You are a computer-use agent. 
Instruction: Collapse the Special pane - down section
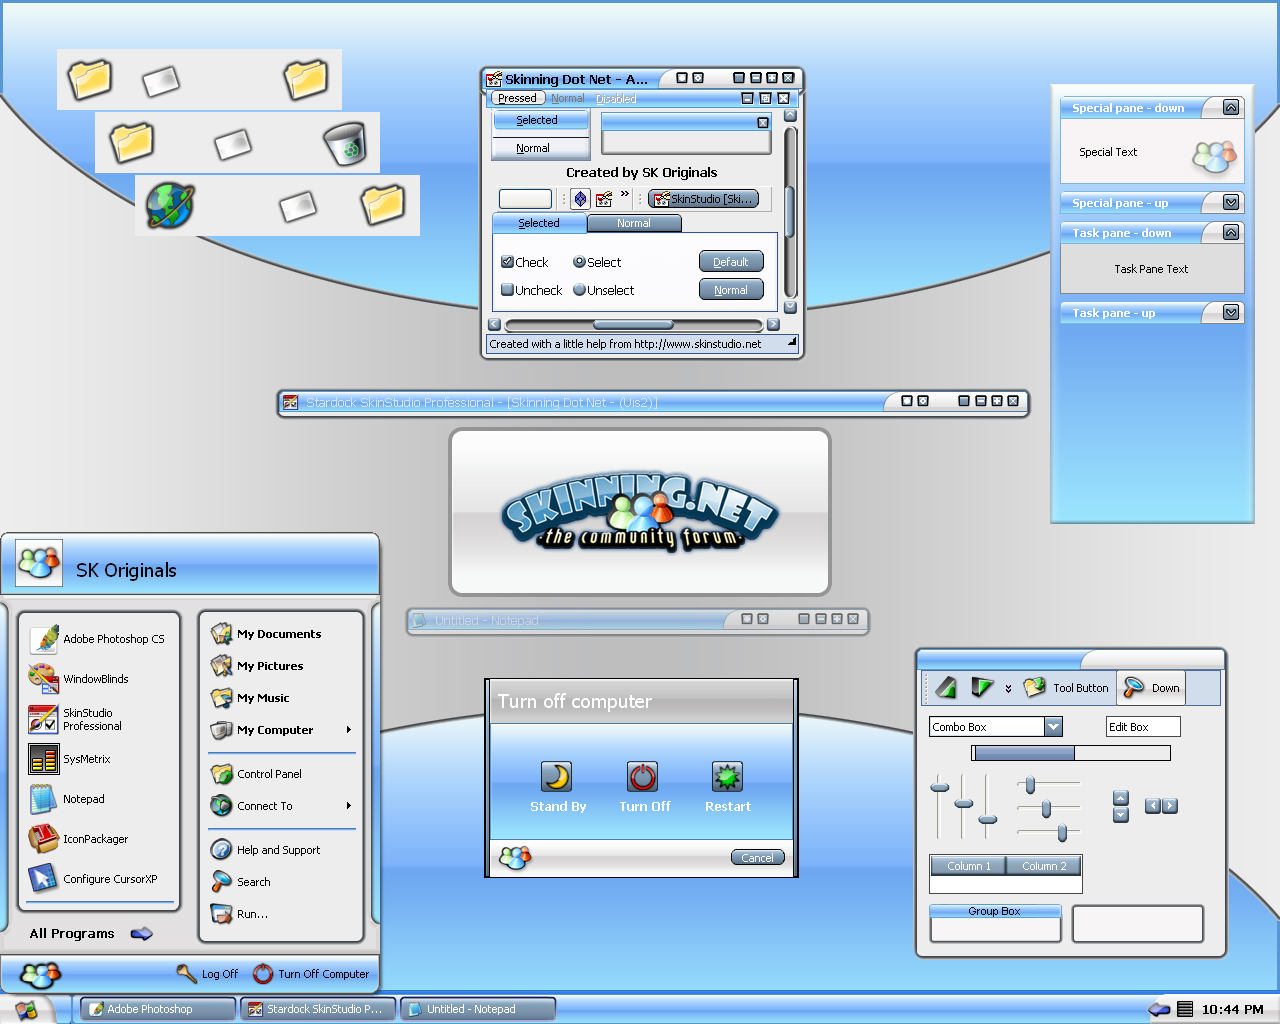[1231, 108]
